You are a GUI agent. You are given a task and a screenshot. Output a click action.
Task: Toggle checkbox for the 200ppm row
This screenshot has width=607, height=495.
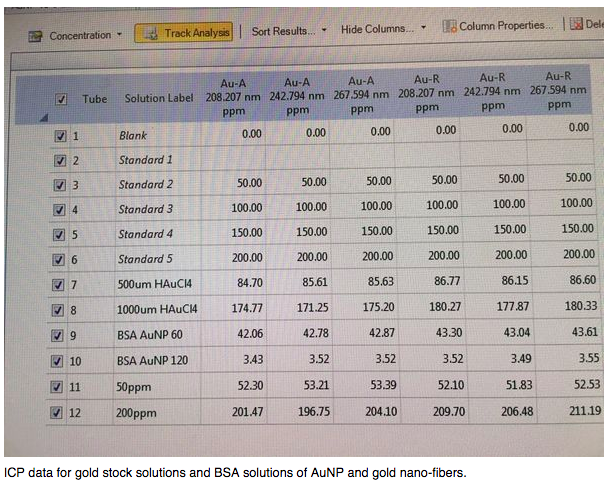coord(59,412)
